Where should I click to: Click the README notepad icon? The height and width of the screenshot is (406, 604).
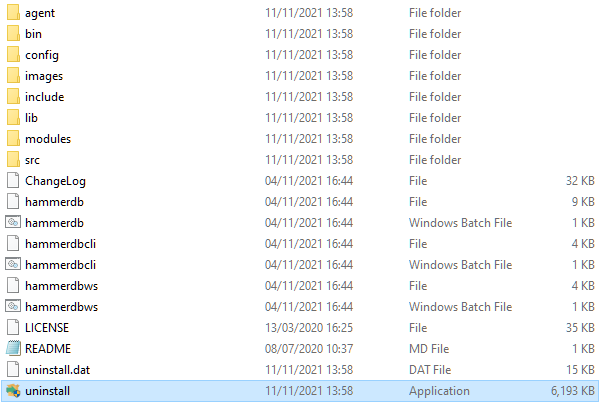[x=13, y=348]
